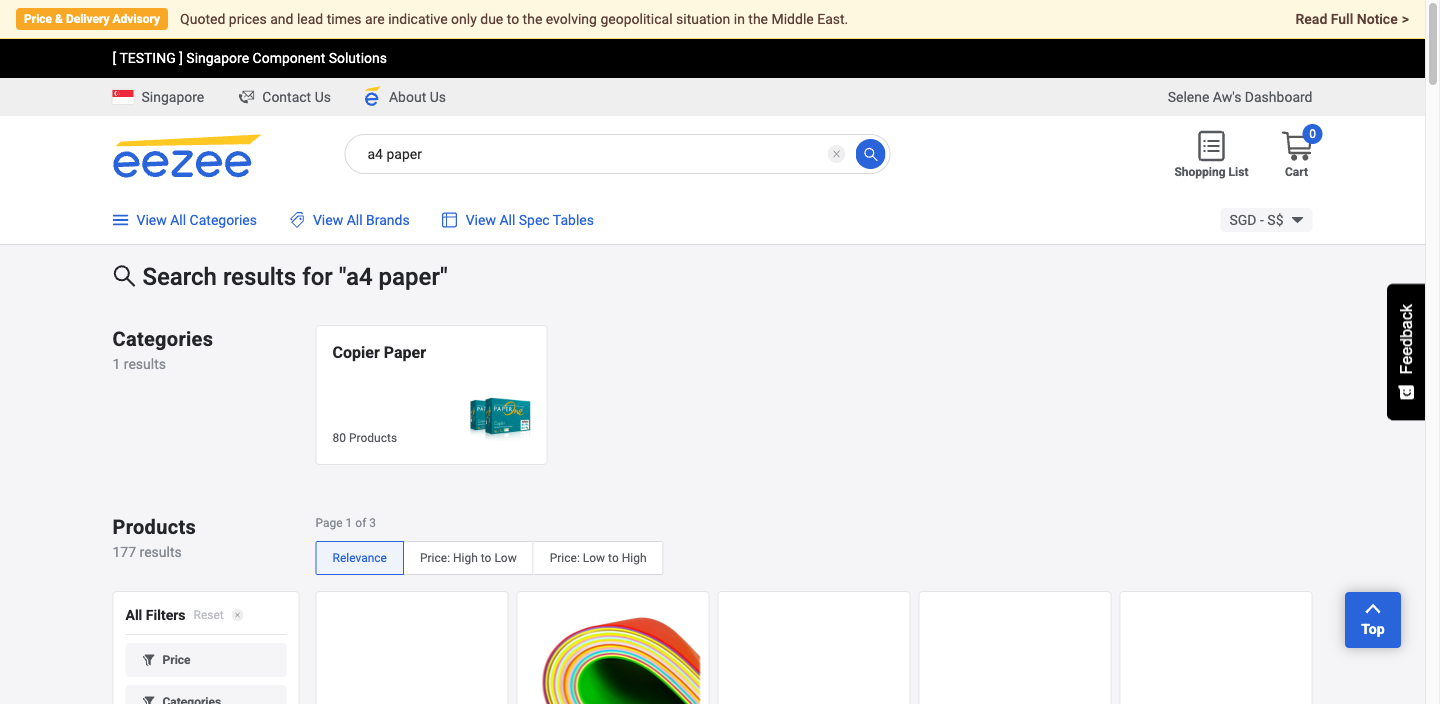Viewport: 1440px width, 704px height.
Task: Expand the Price filter
Action: click(206, 660)
